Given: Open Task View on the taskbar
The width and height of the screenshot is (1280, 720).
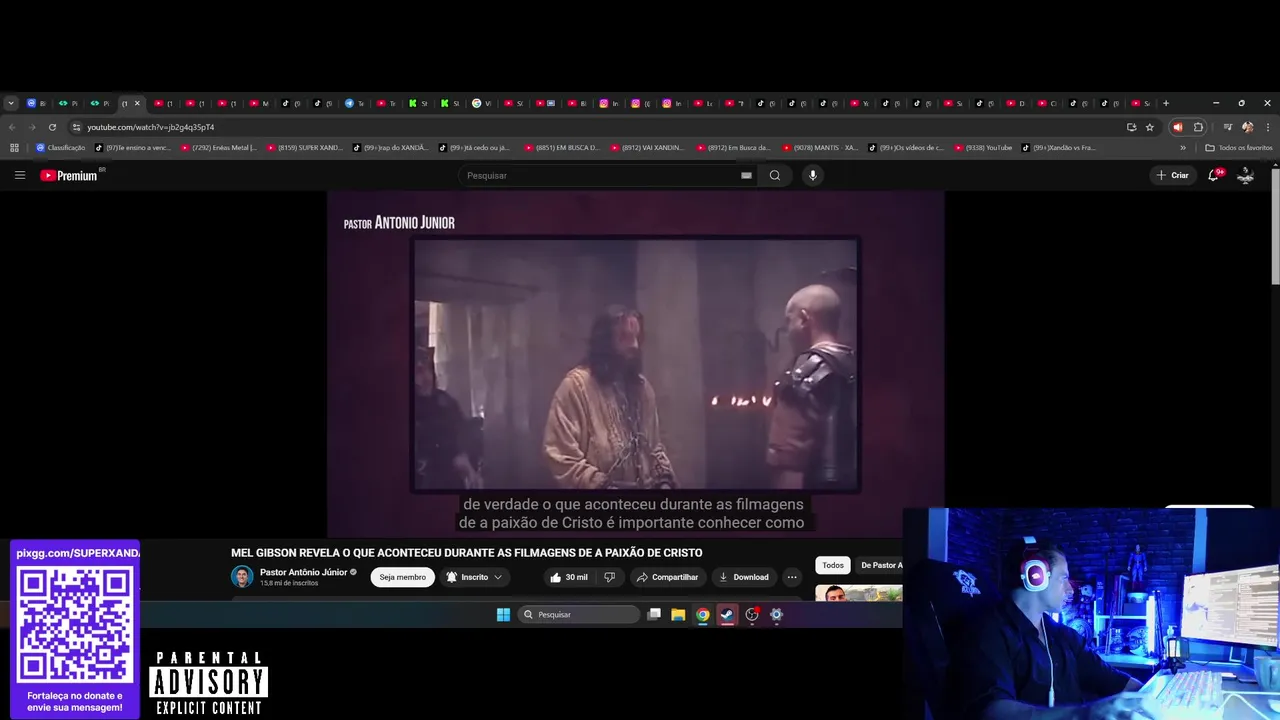Looking at the screenshot, I should [654, 614].
